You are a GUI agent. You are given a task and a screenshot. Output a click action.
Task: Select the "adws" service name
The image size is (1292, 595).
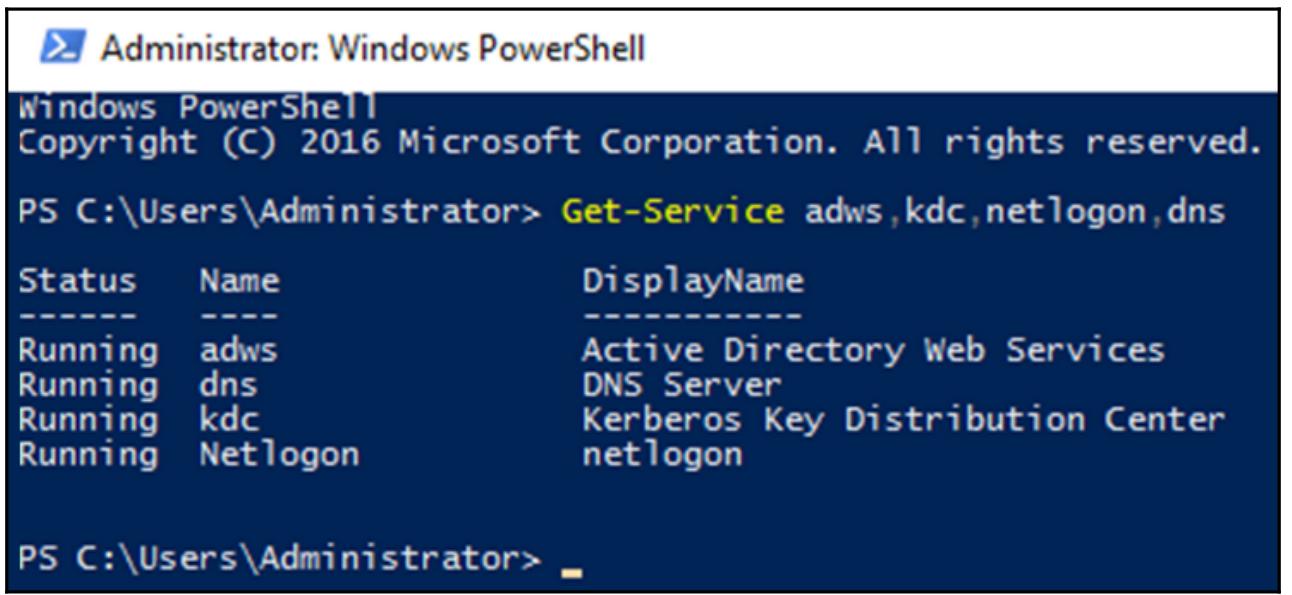point(238,350)
